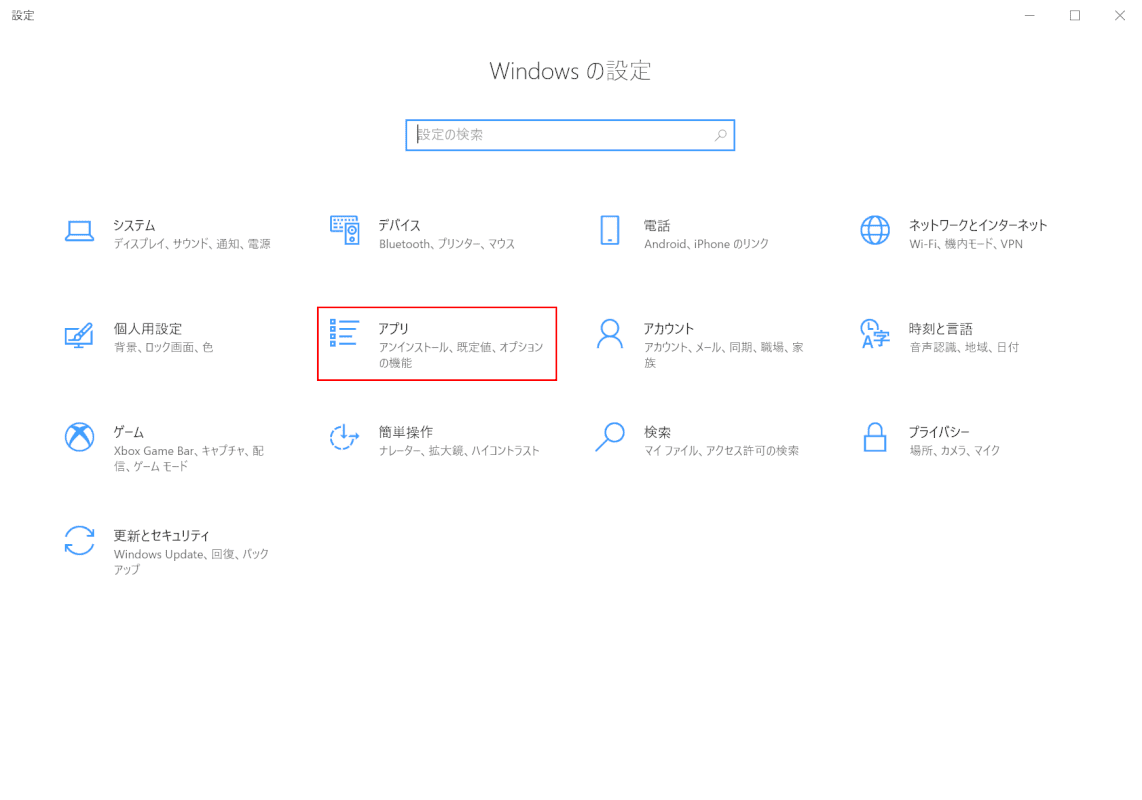Click the ナレーター、拡大鏡、ハイコントラスト description
Image resolution: width=1142 pixels, height=800 pixels.
pos(459,451)
